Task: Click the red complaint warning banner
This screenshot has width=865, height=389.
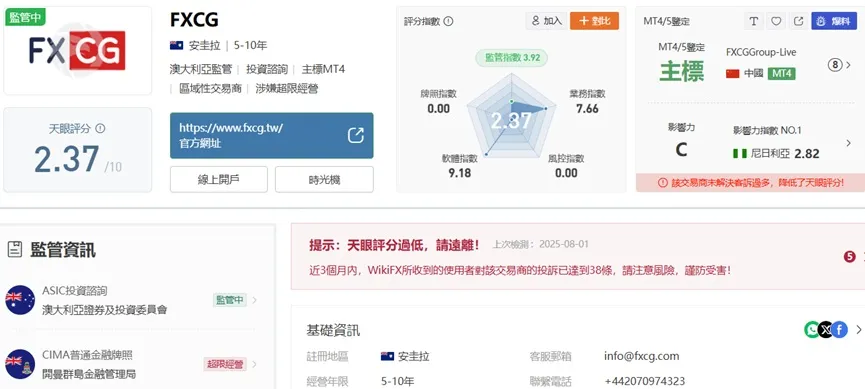Action: pos(750,183)
